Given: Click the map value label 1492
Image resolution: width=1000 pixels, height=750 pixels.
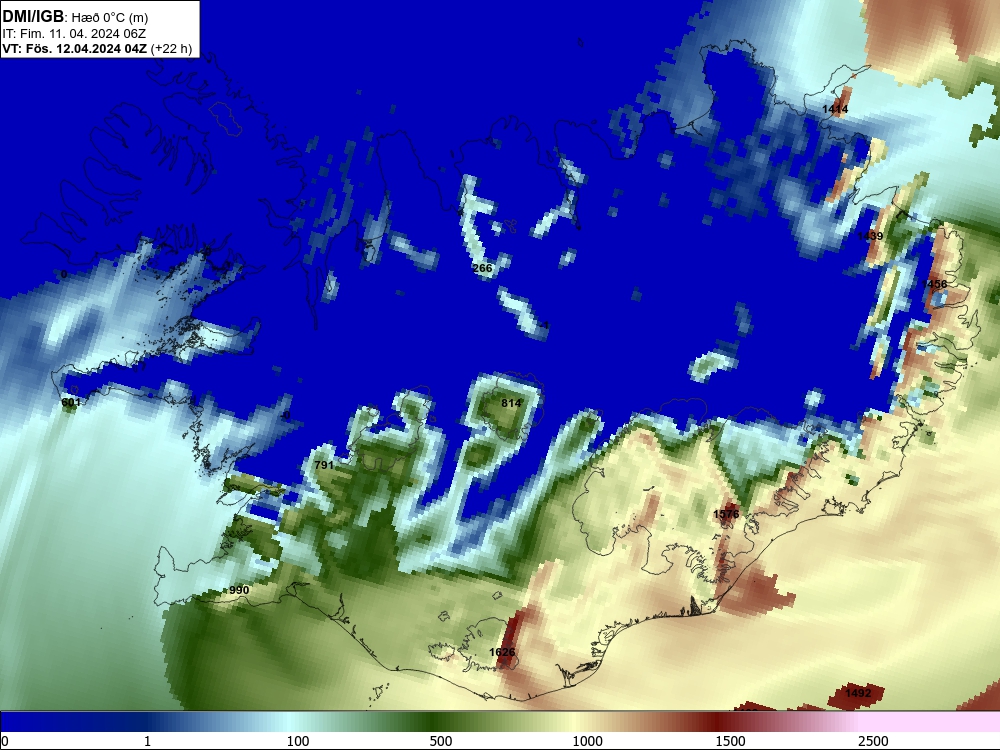Looking at the screenshot, I should coord(858,693).
